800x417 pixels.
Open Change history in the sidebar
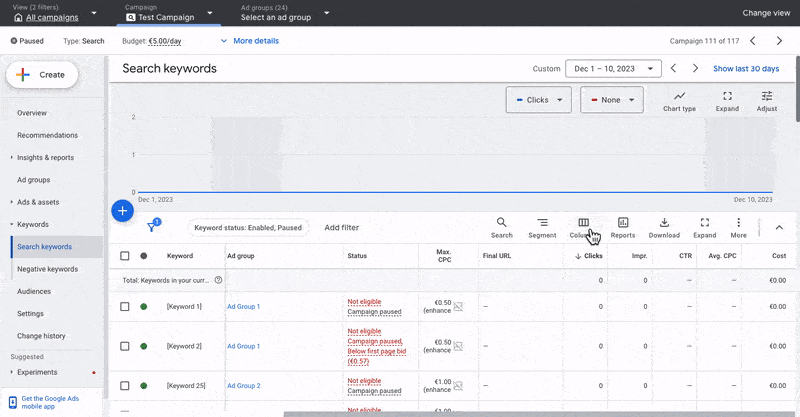tap(41, 336)
